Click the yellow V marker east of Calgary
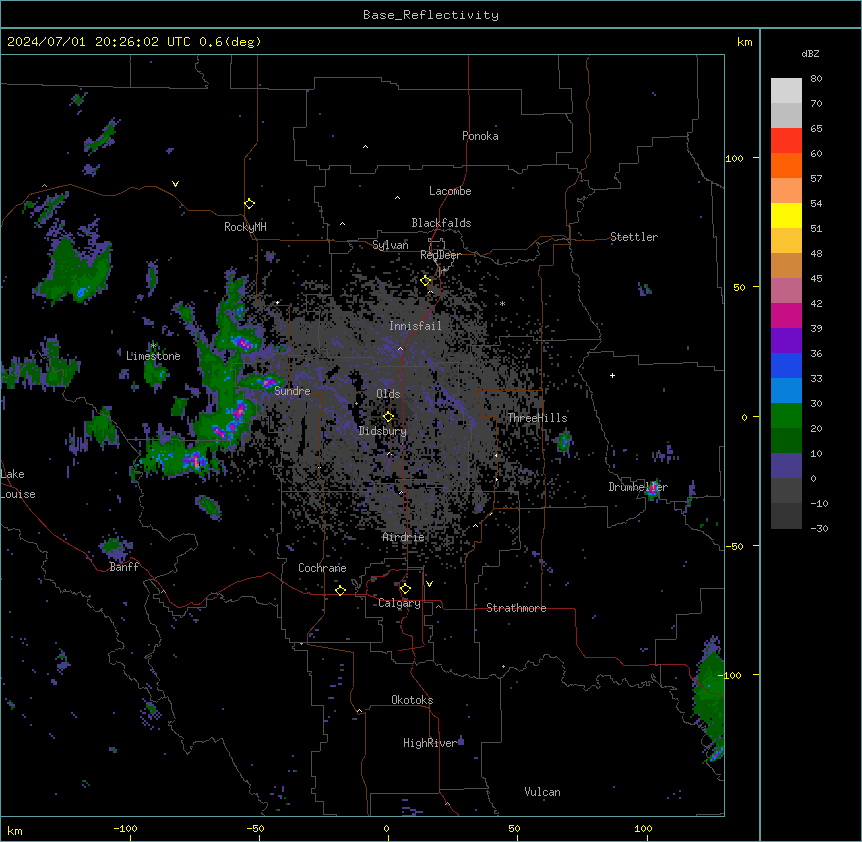The width and height of the screenshot is (862, 842). click(429, 584)
